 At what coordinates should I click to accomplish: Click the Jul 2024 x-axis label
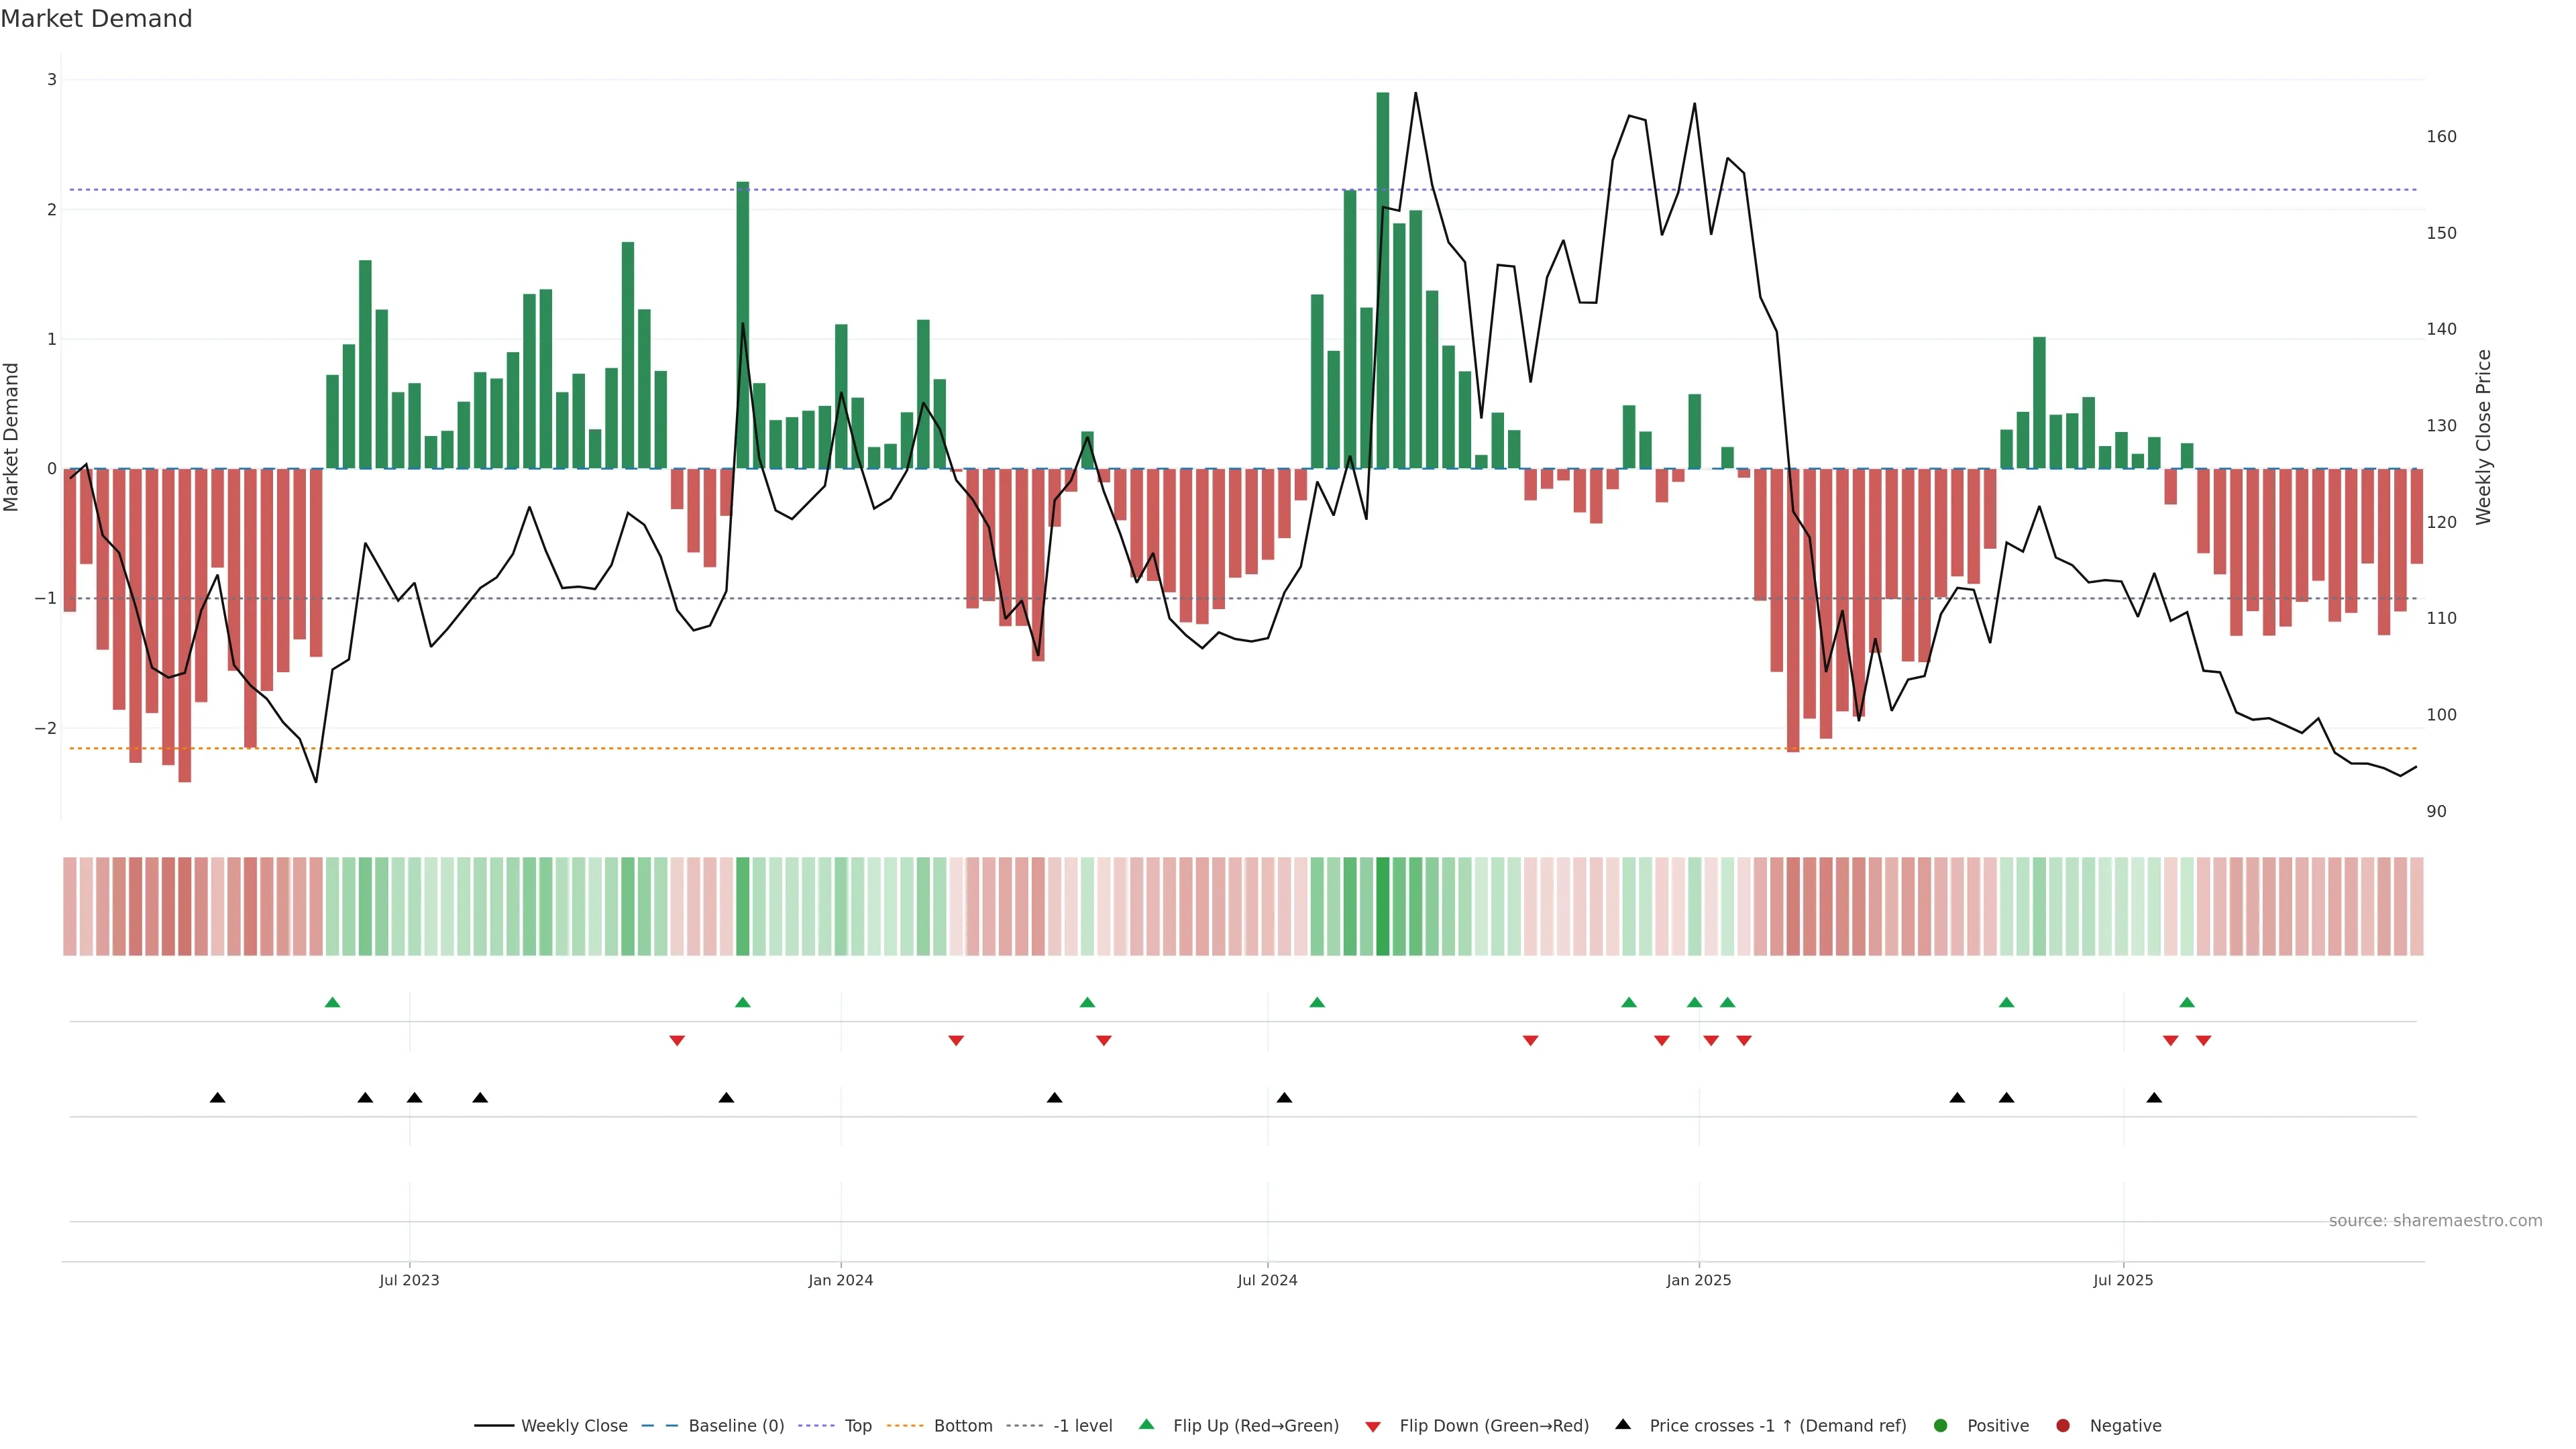[1267, 1280]
